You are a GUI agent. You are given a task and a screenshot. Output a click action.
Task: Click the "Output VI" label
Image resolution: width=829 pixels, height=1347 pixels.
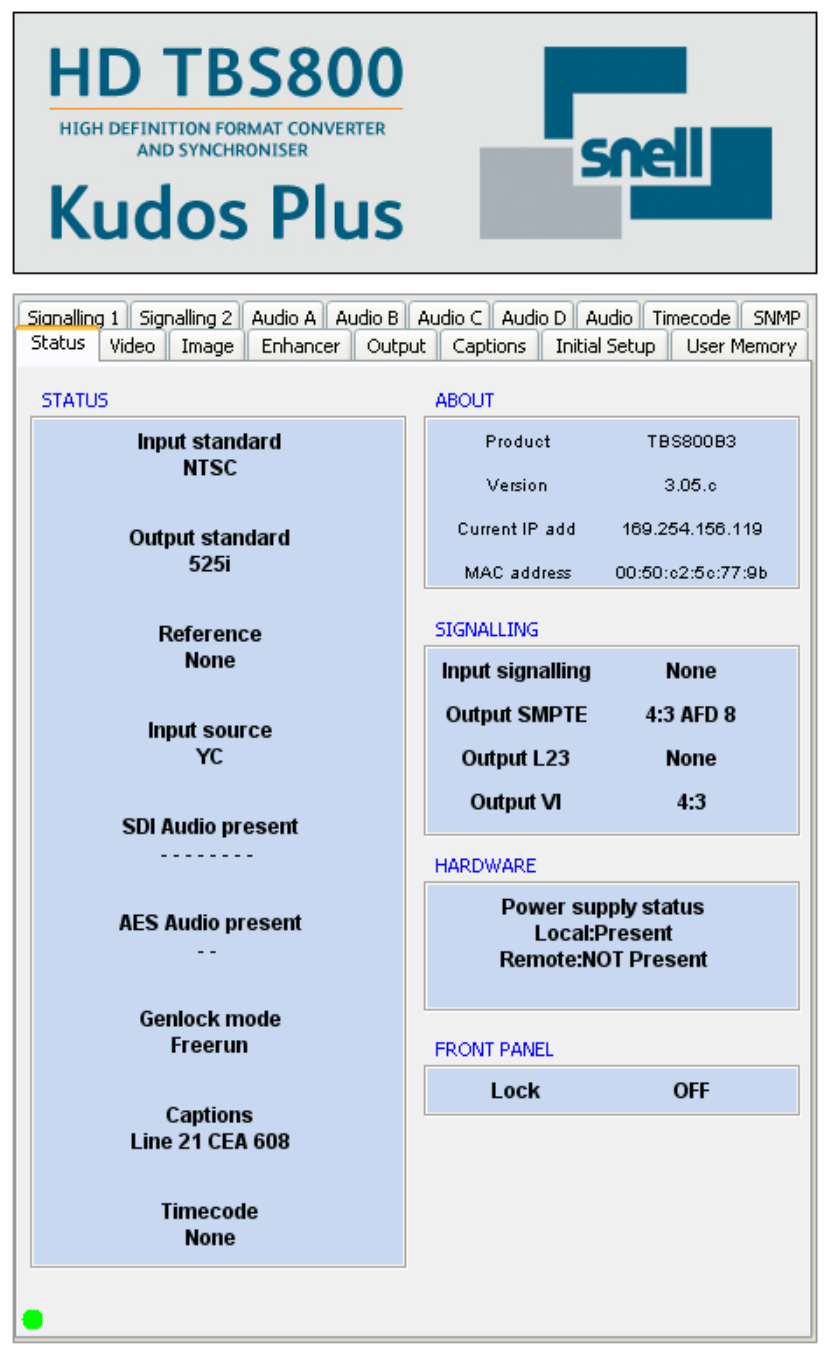point(516,802)
